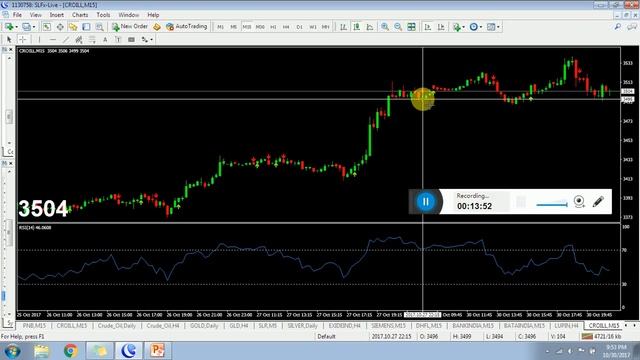Select the Text 'A' tool
Screen dimensions: 640x360
pos(105,40)
